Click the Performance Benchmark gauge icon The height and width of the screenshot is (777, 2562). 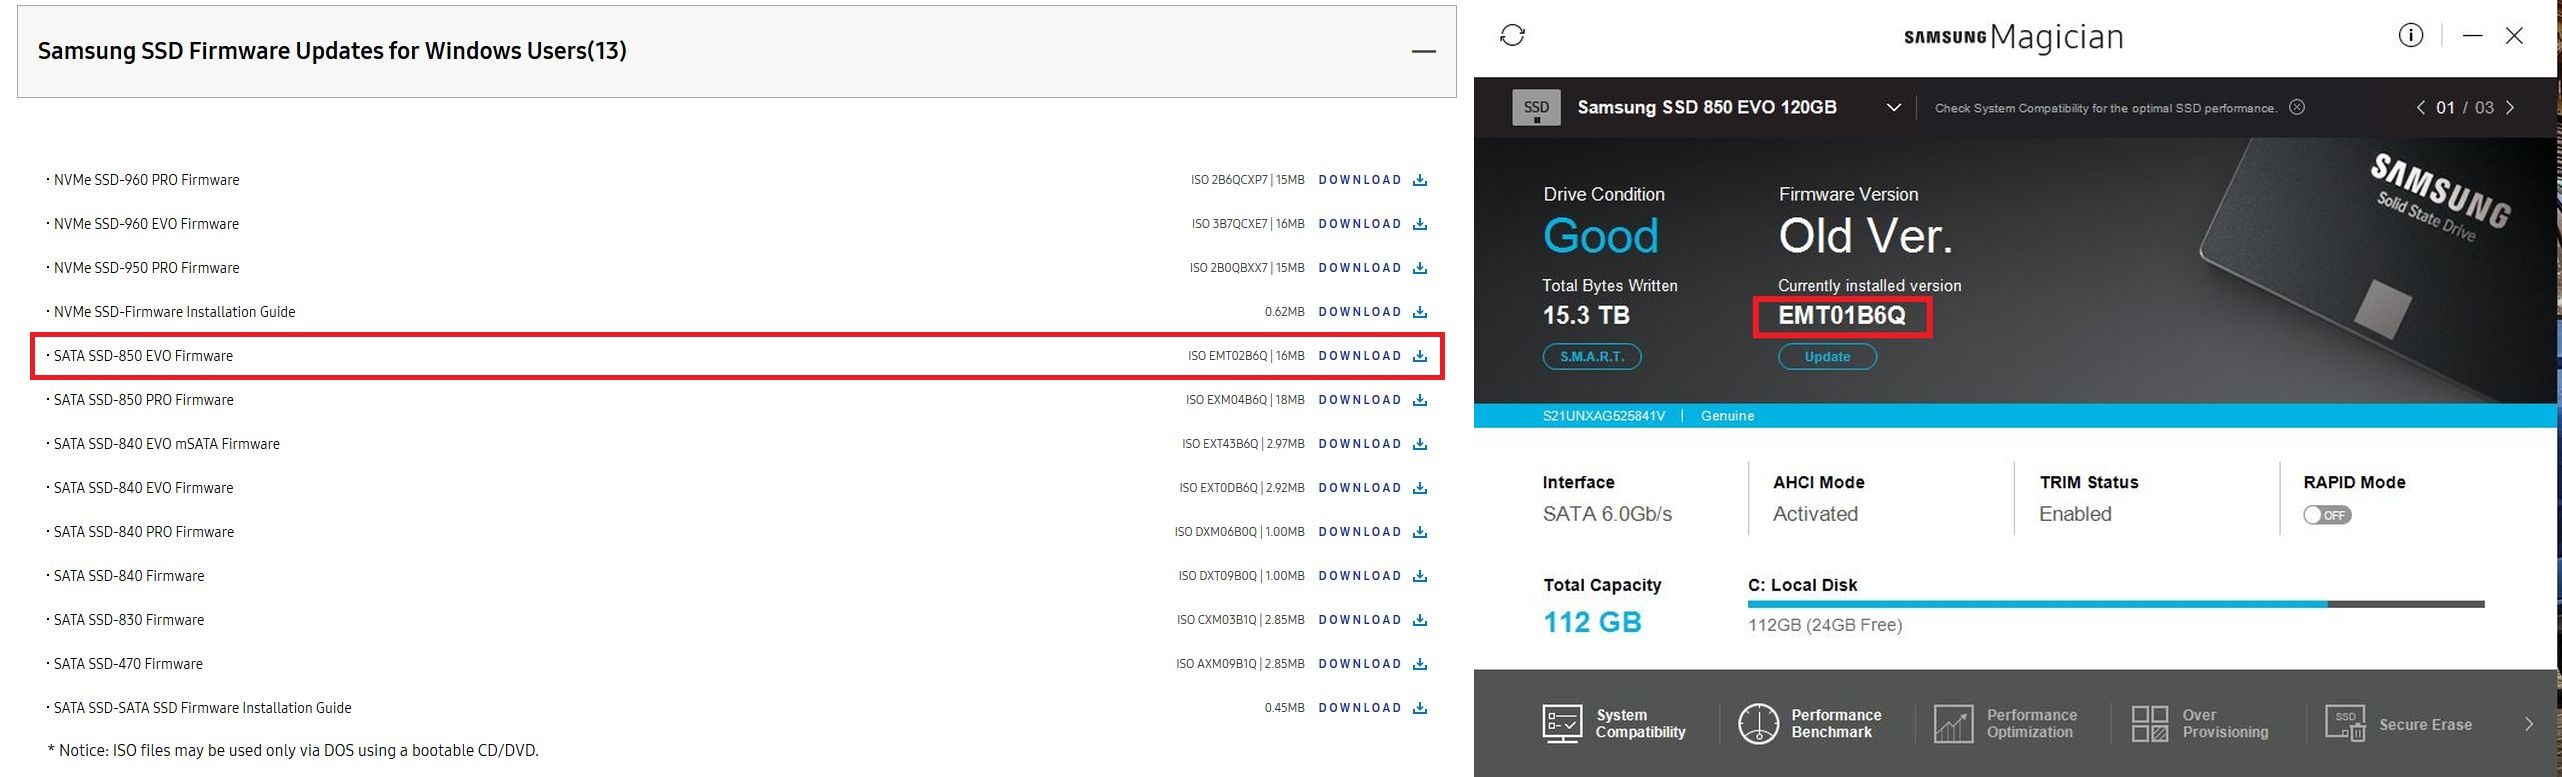(x=1758, y=723)
